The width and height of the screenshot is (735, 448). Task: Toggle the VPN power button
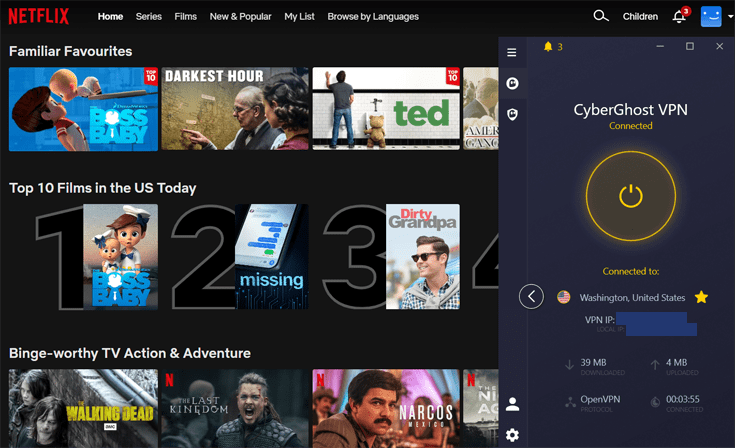630,196
